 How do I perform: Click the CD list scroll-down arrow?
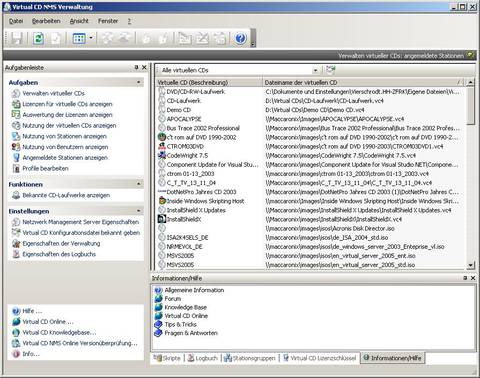click(470, 265)
